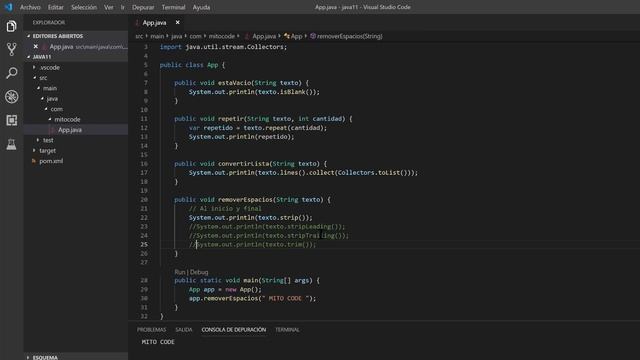Collapse the com folder

pyautogui.click(x=56, y=109)
